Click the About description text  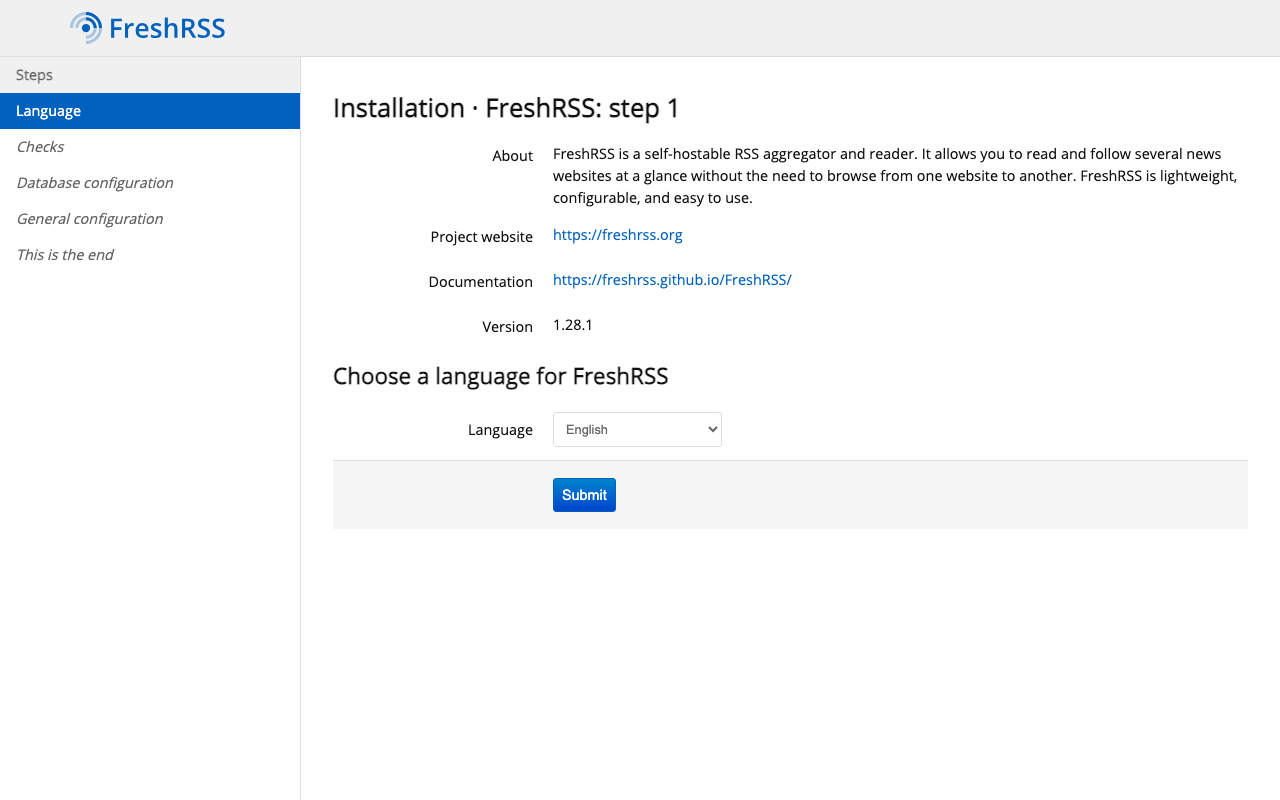[895, 175]
